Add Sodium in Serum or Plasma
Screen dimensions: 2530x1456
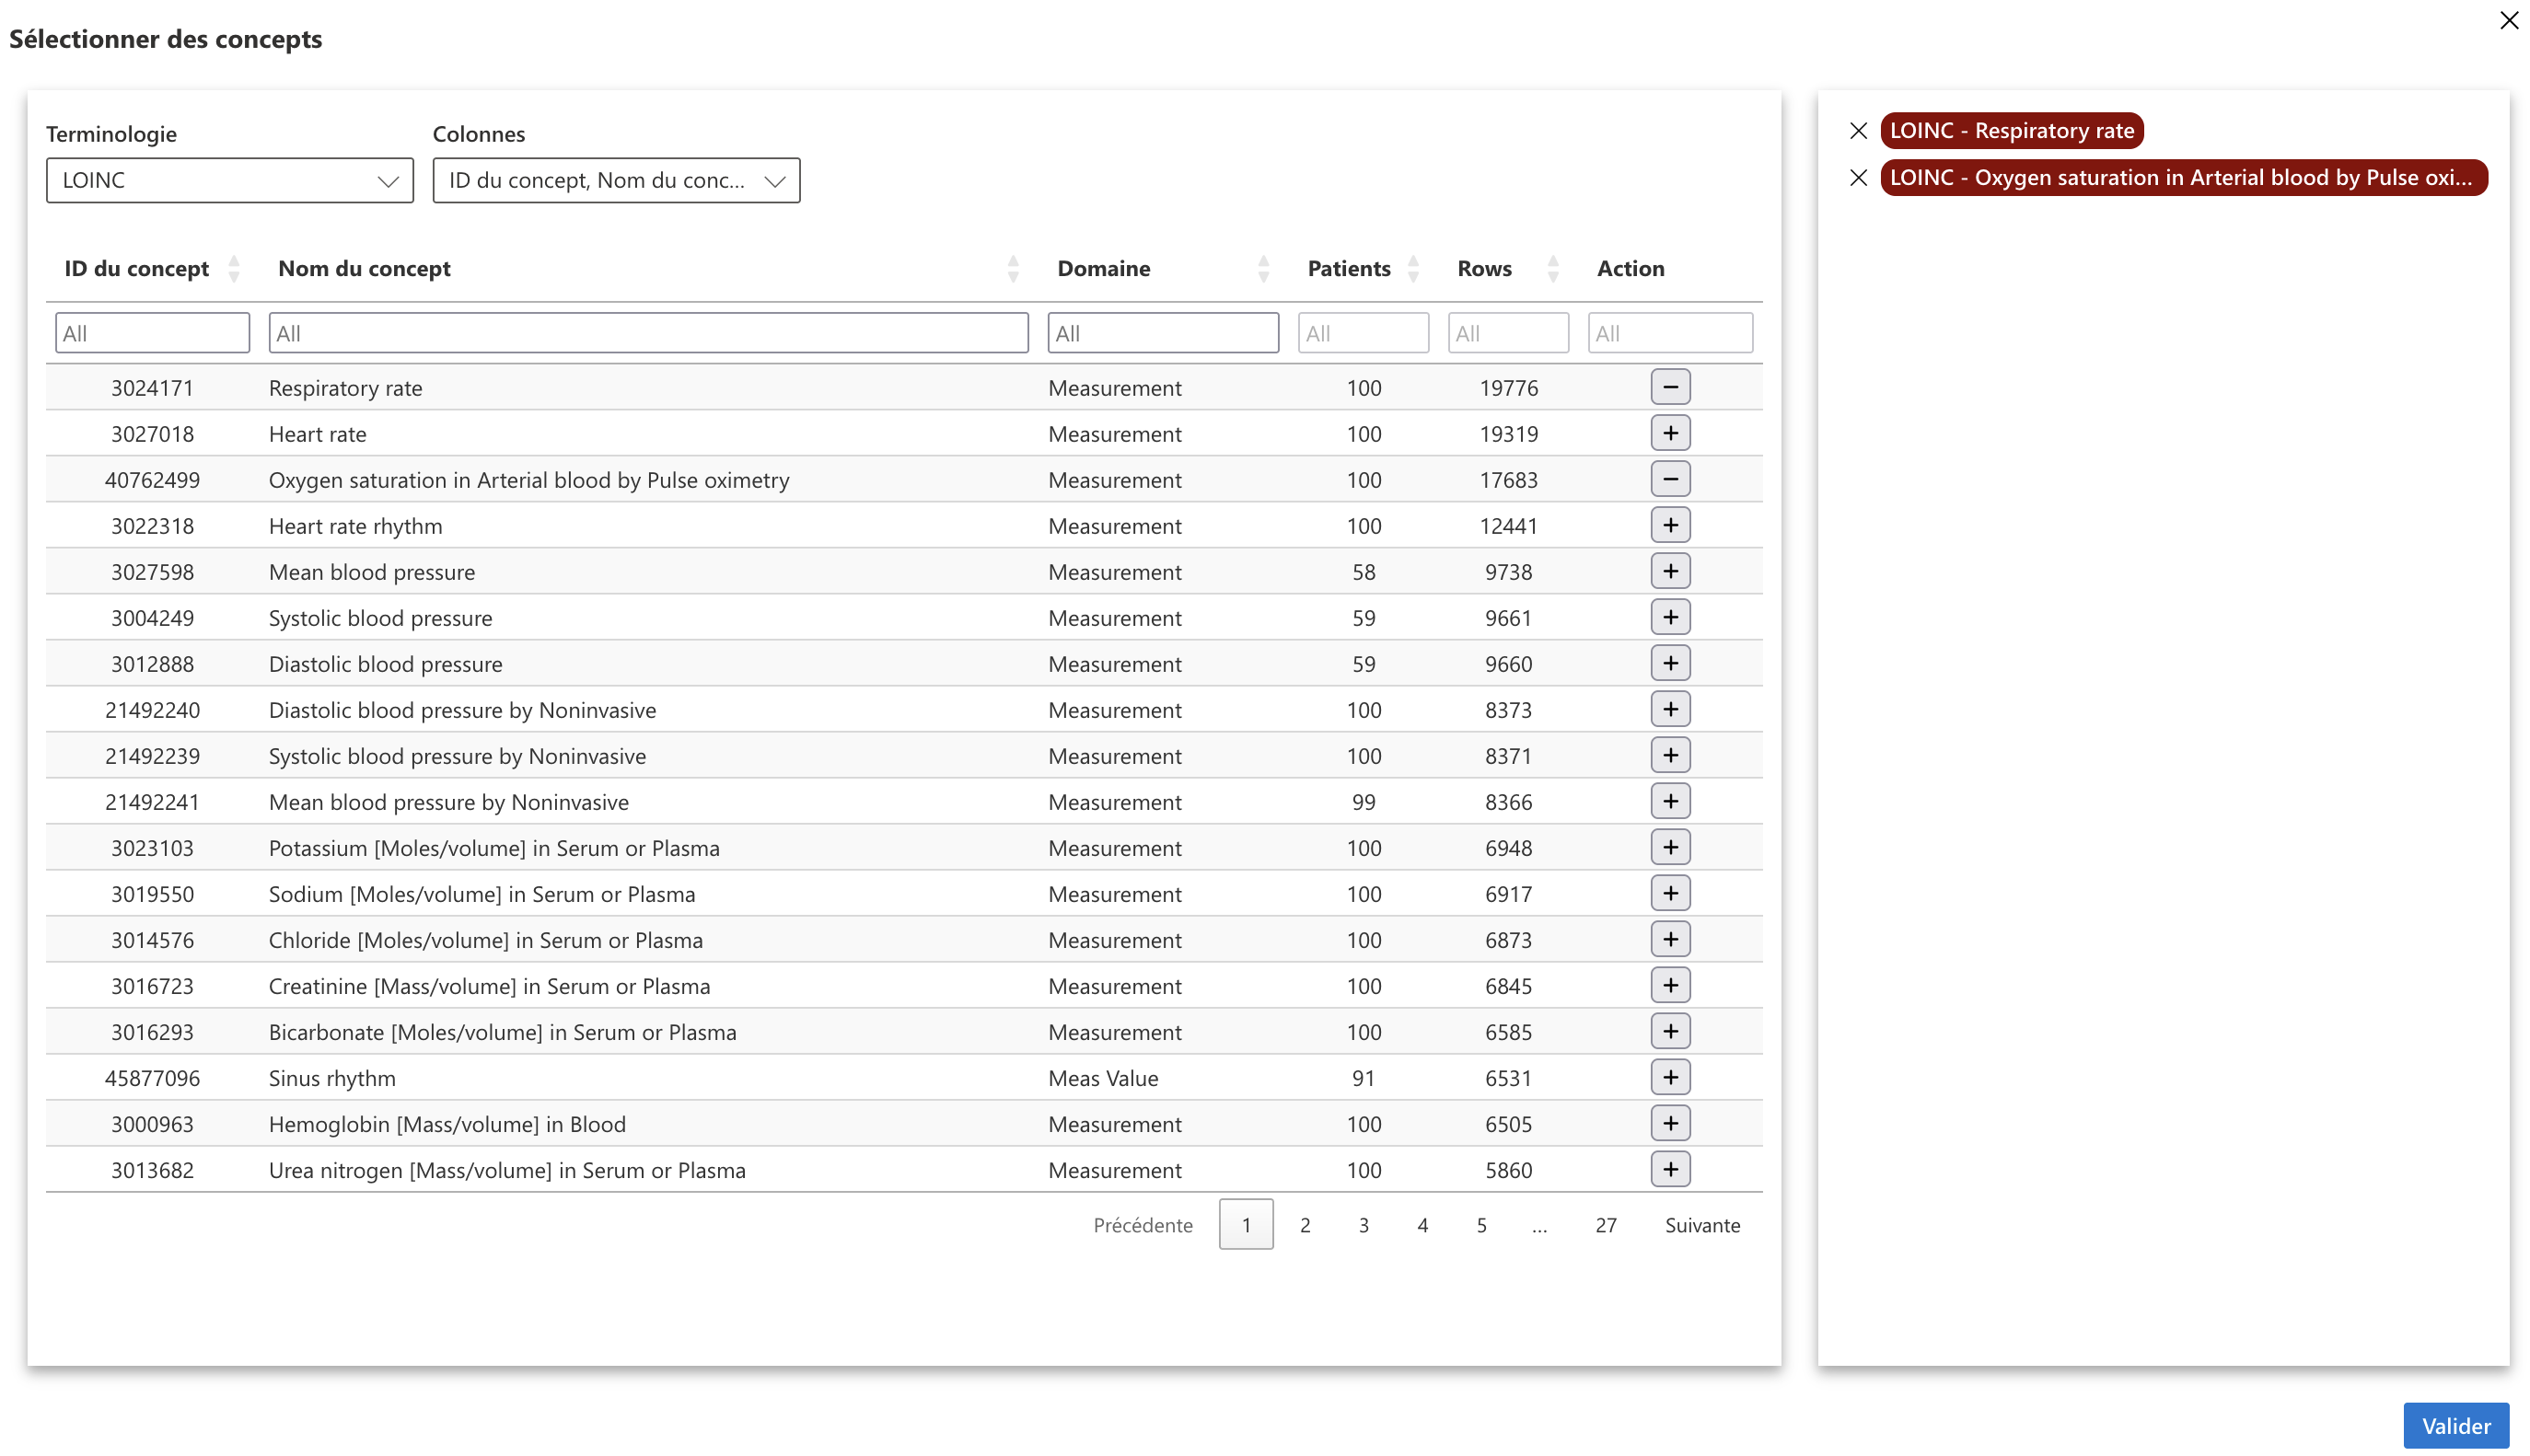1670,893
